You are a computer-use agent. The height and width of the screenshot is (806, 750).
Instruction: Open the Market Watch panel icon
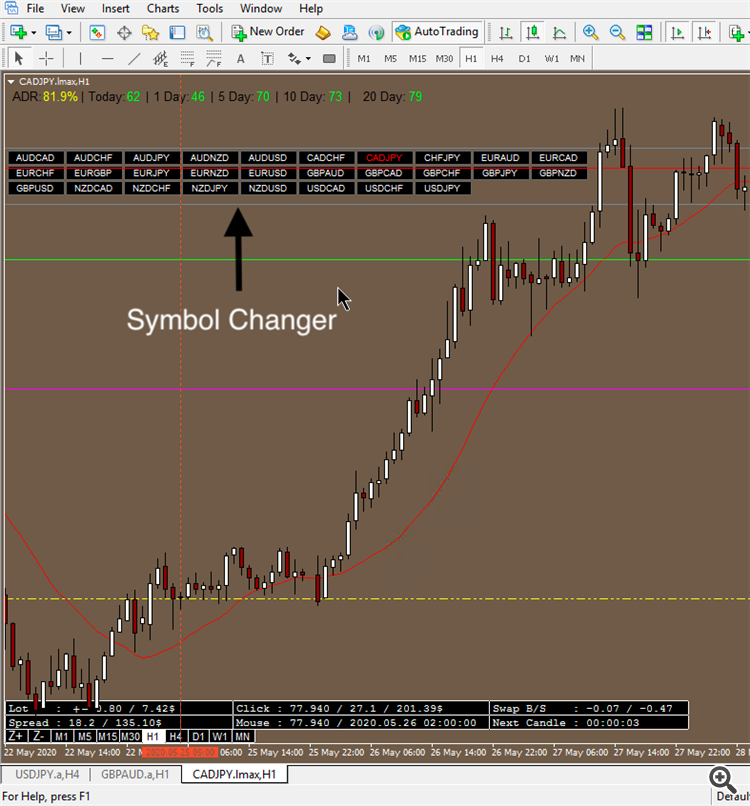click(x=97, y=32)
